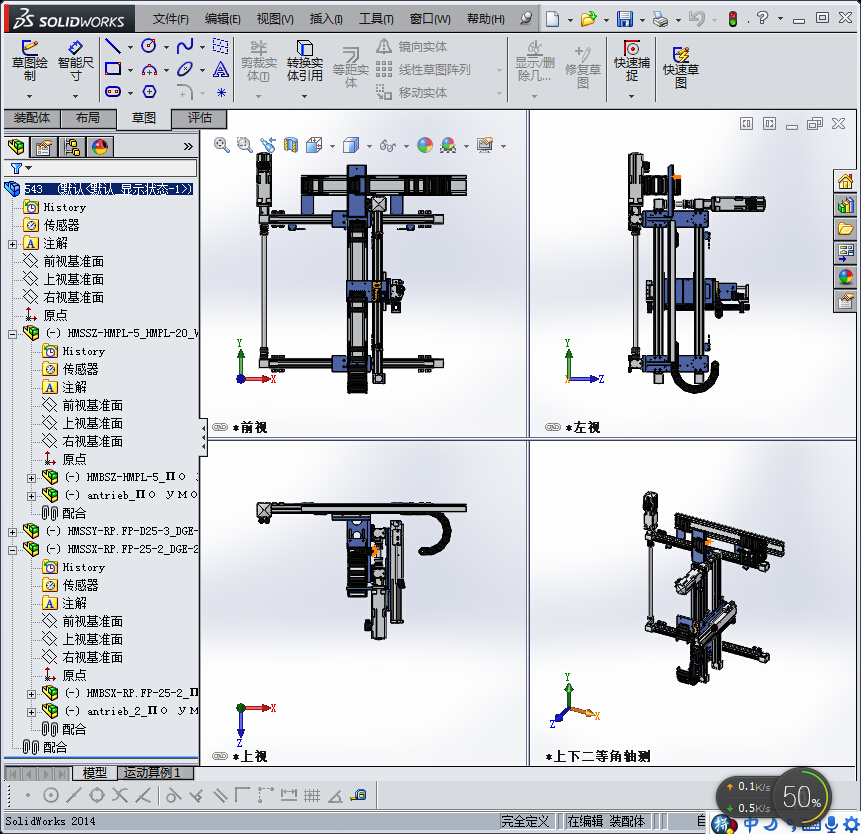
Task: Expand the HMBSZ-HMPL-5 sub-assembly node
Action: pyautogui.click(x=31, y=478)
